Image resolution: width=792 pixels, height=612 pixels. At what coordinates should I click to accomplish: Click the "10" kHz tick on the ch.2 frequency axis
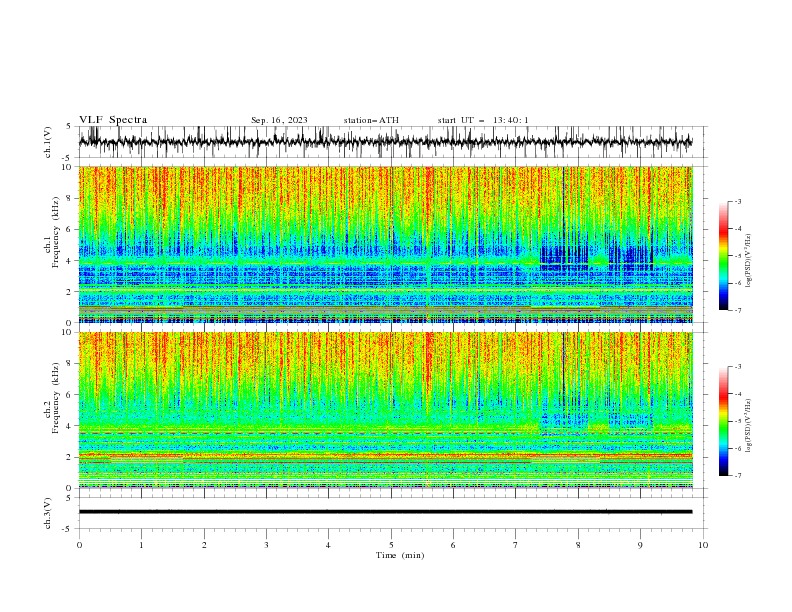(69, 332)
